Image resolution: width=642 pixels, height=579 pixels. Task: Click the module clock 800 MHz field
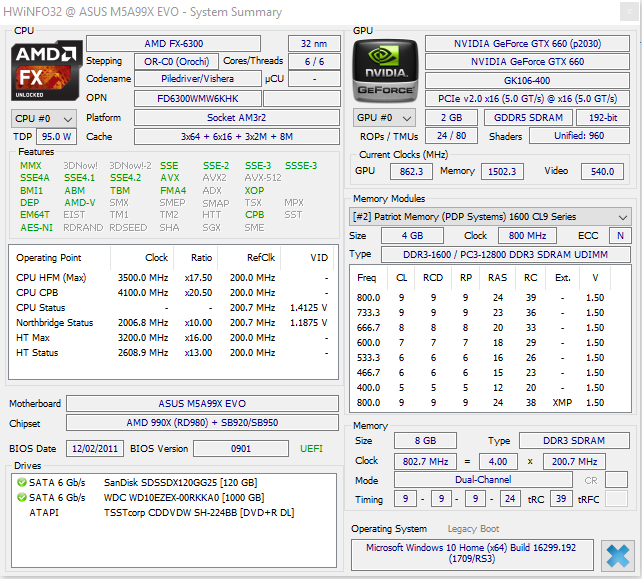(x=527, y=236)
